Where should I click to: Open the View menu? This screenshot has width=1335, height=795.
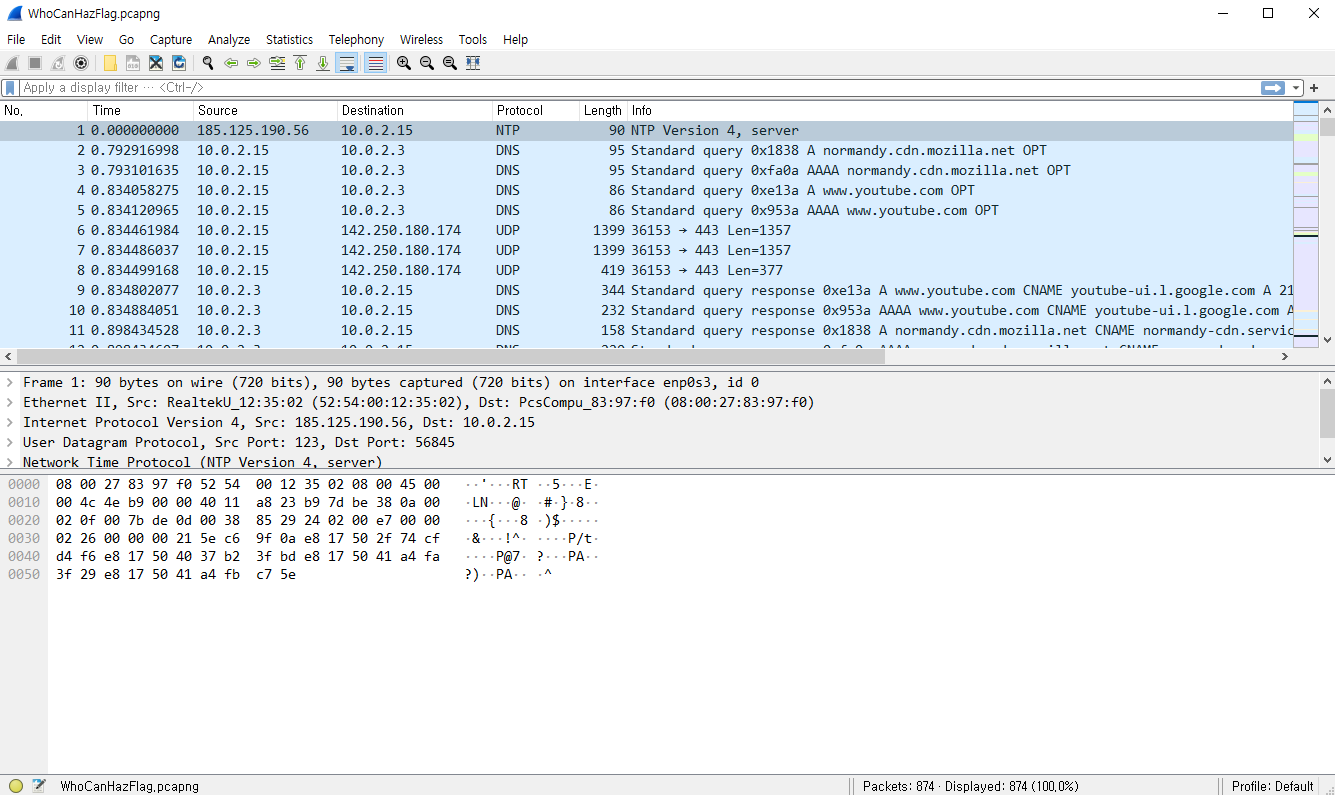[x=90, y=40]
